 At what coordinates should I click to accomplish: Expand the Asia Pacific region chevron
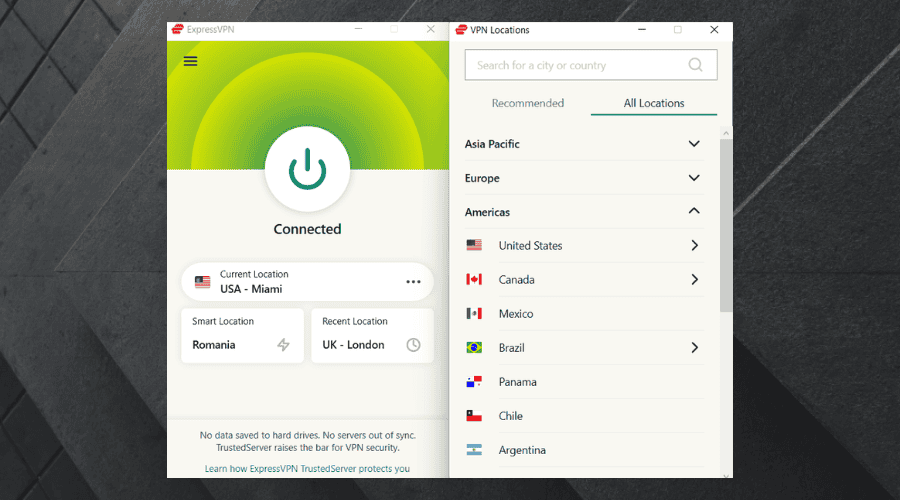(x=694, y=144)
